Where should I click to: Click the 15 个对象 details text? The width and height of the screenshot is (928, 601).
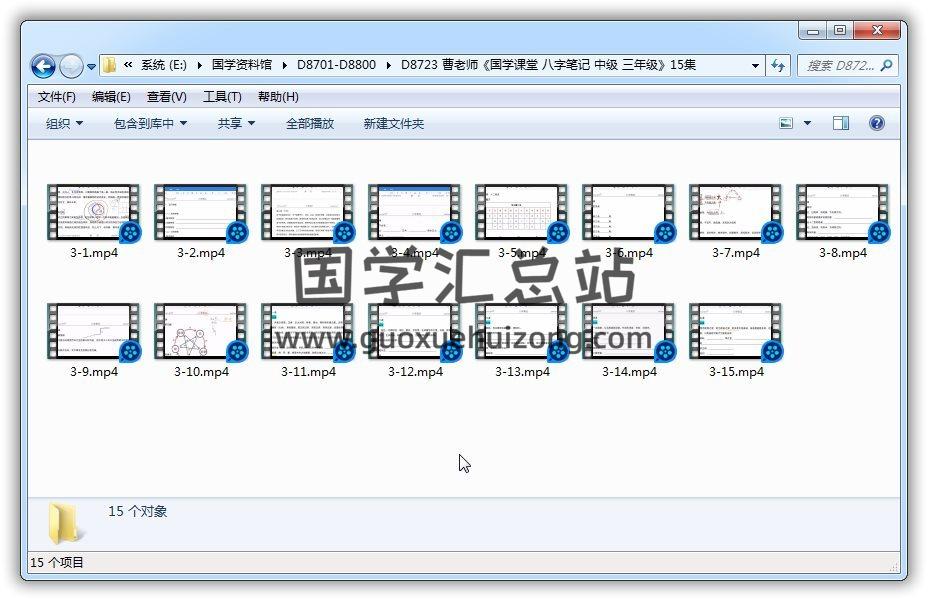[137, 511]
